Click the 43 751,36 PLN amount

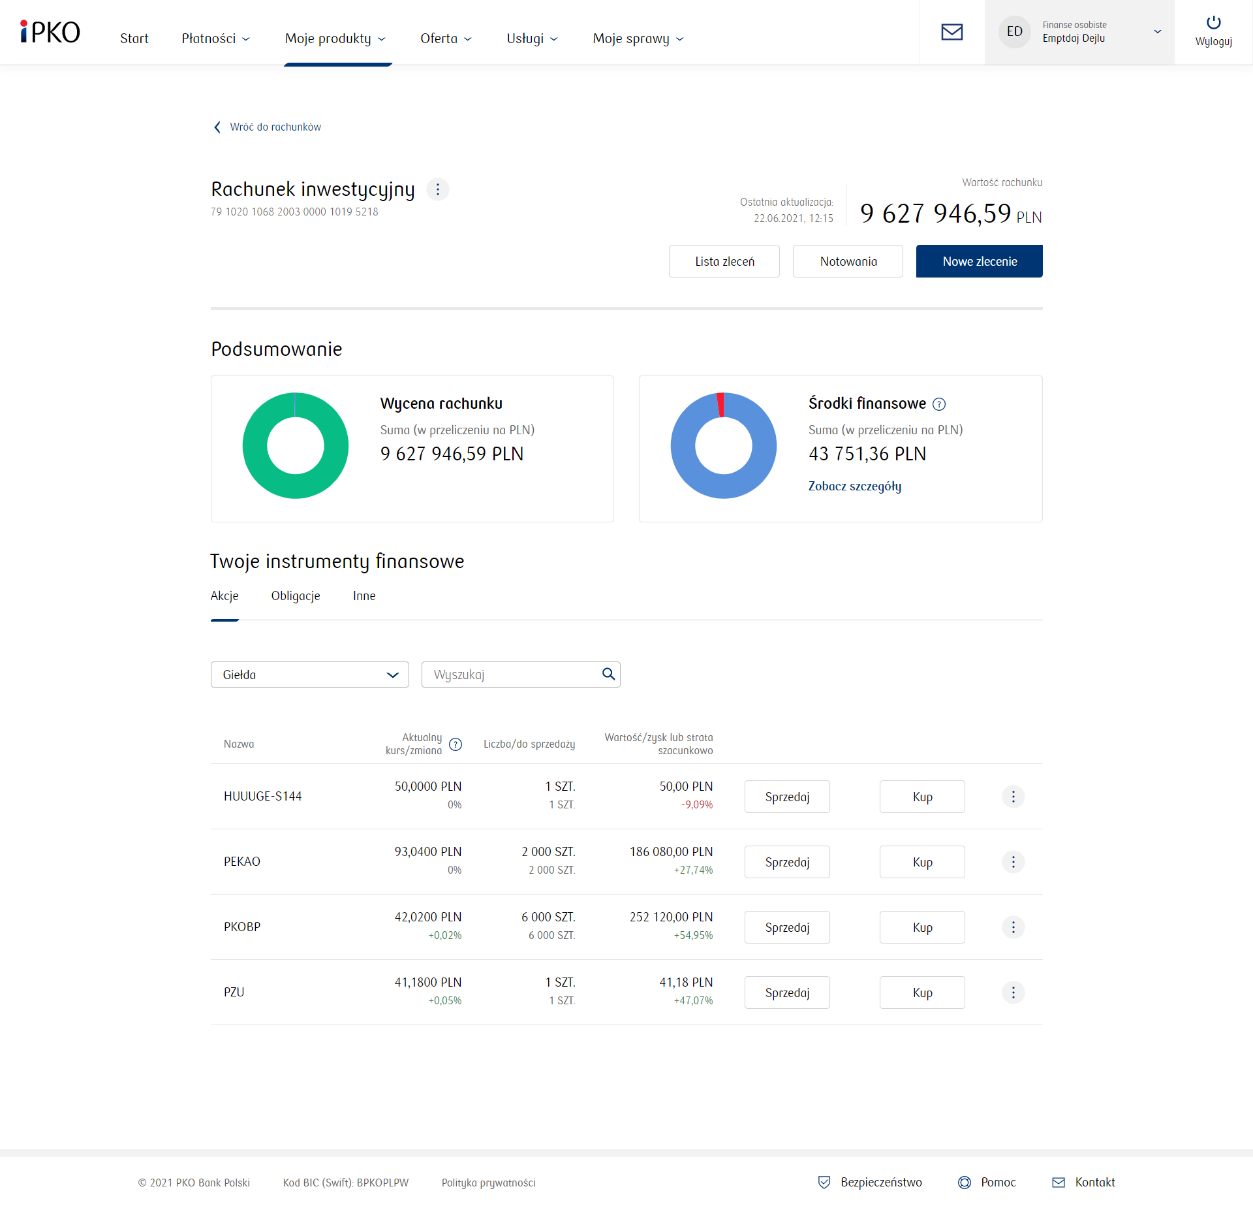pyautogui.click(x=868, y=454)
